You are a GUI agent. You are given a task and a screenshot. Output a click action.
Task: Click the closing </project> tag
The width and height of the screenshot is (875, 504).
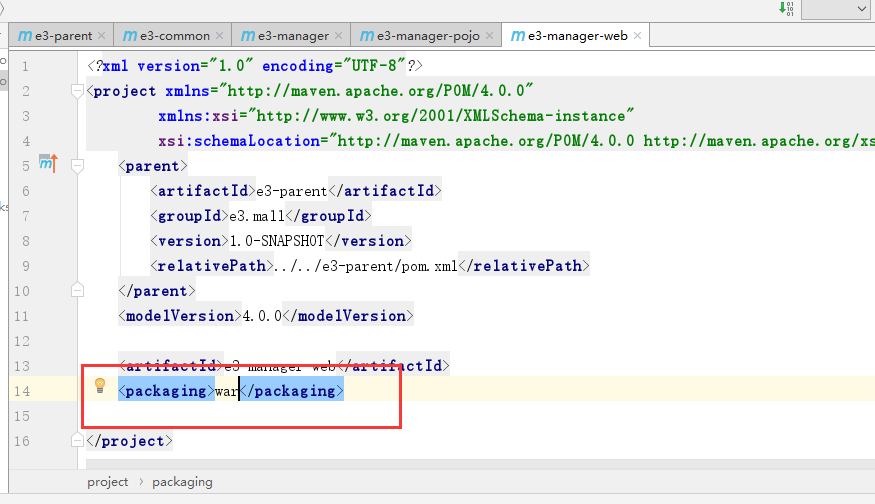(129, 441)
